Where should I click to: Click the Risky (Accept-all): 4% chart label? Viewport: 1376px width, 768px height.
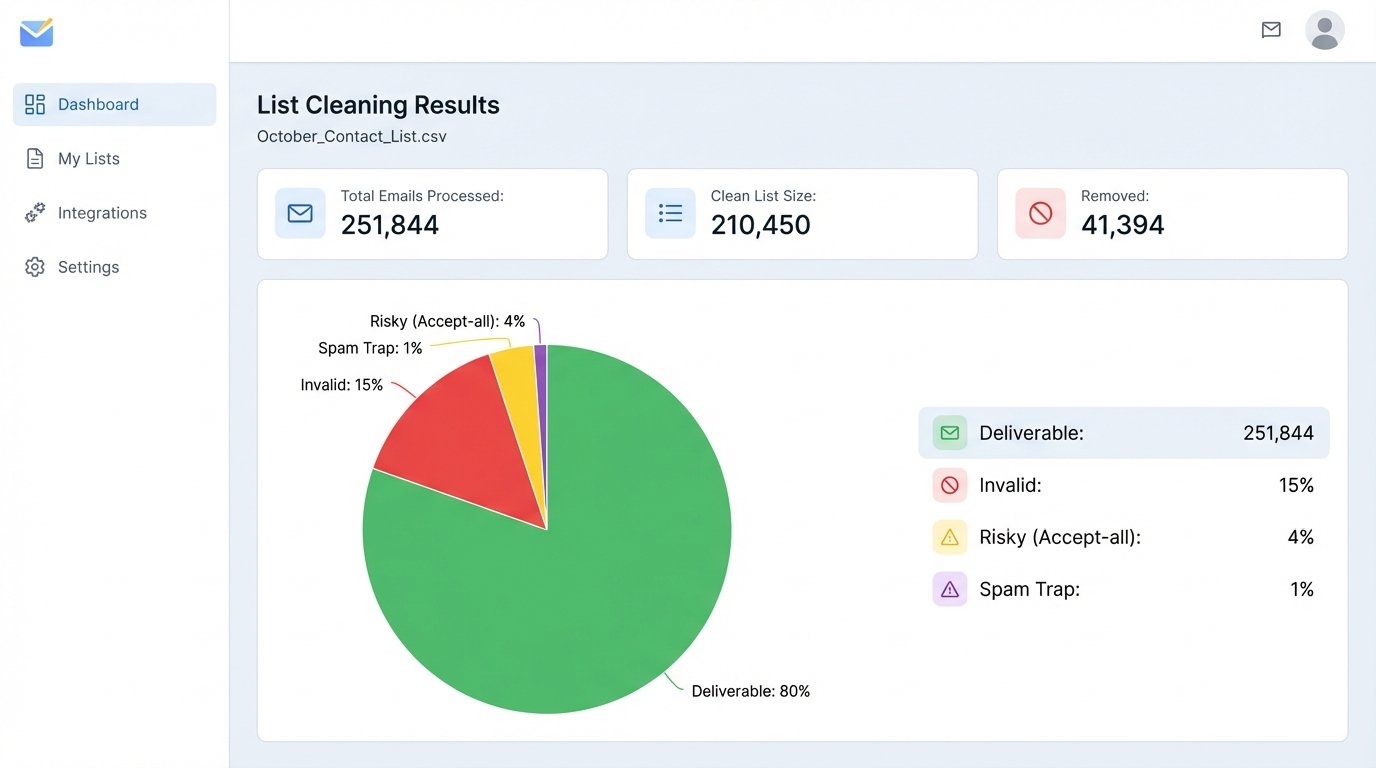tap(447, 321)
